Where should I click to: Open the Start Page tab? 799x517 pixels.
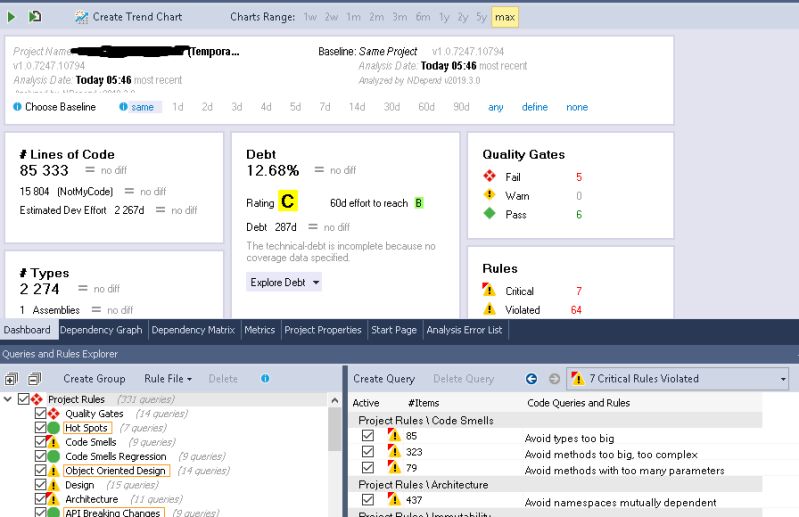[x=394, y=330]
